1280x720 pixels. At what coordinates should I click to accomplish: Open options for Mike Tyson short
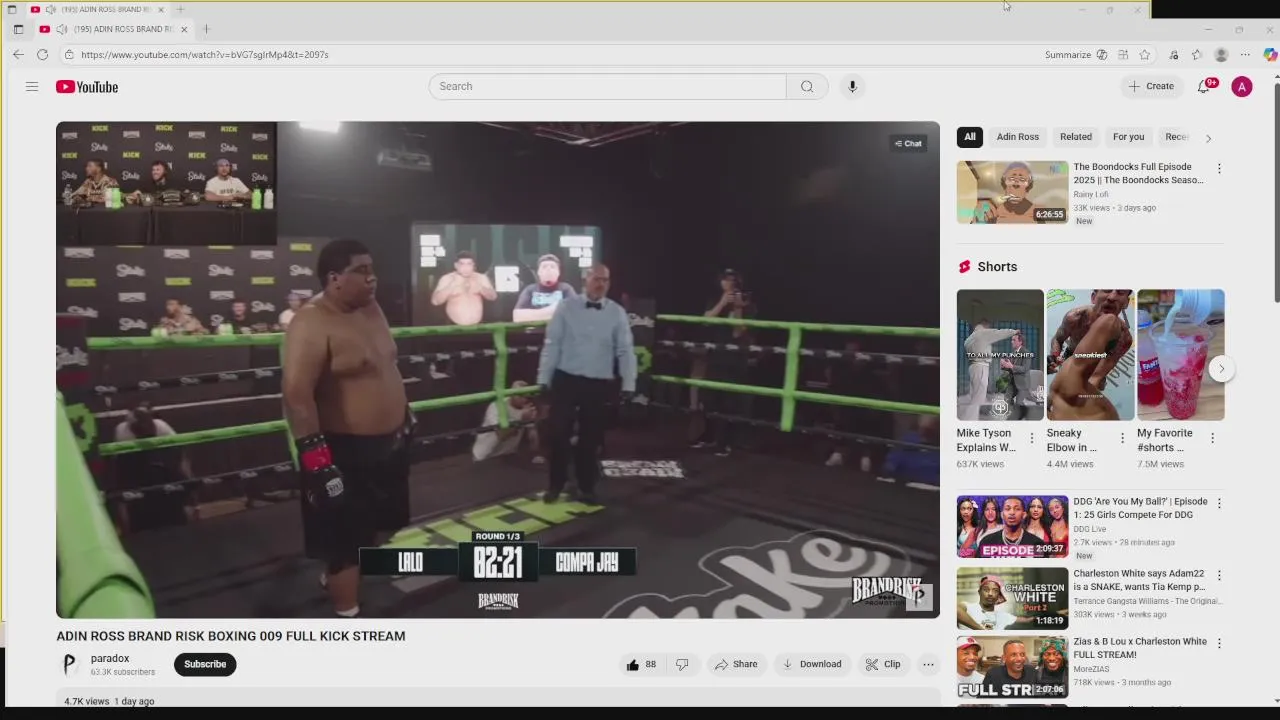(1032, 438)
